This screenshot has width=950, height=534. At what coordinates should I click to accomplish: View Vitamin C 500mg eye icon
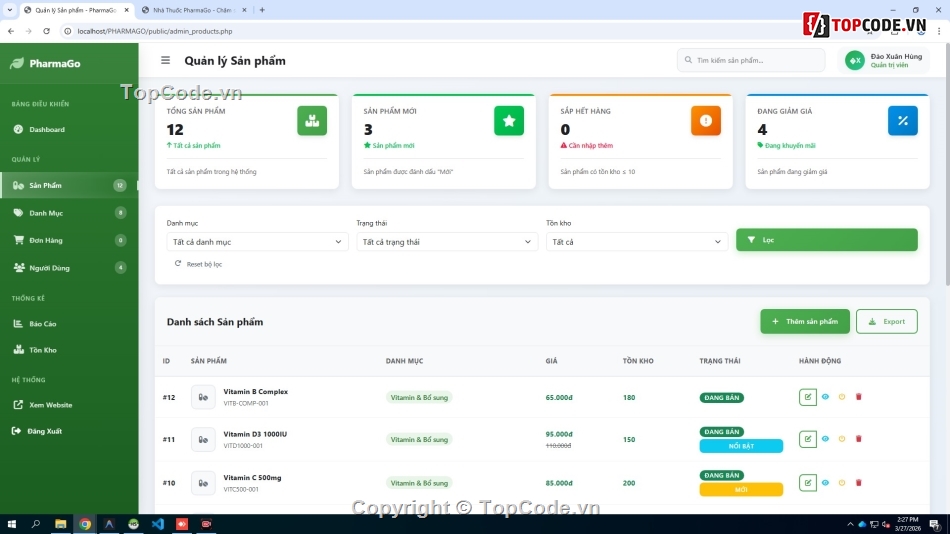pyautogui.click(x=825, y=482)
